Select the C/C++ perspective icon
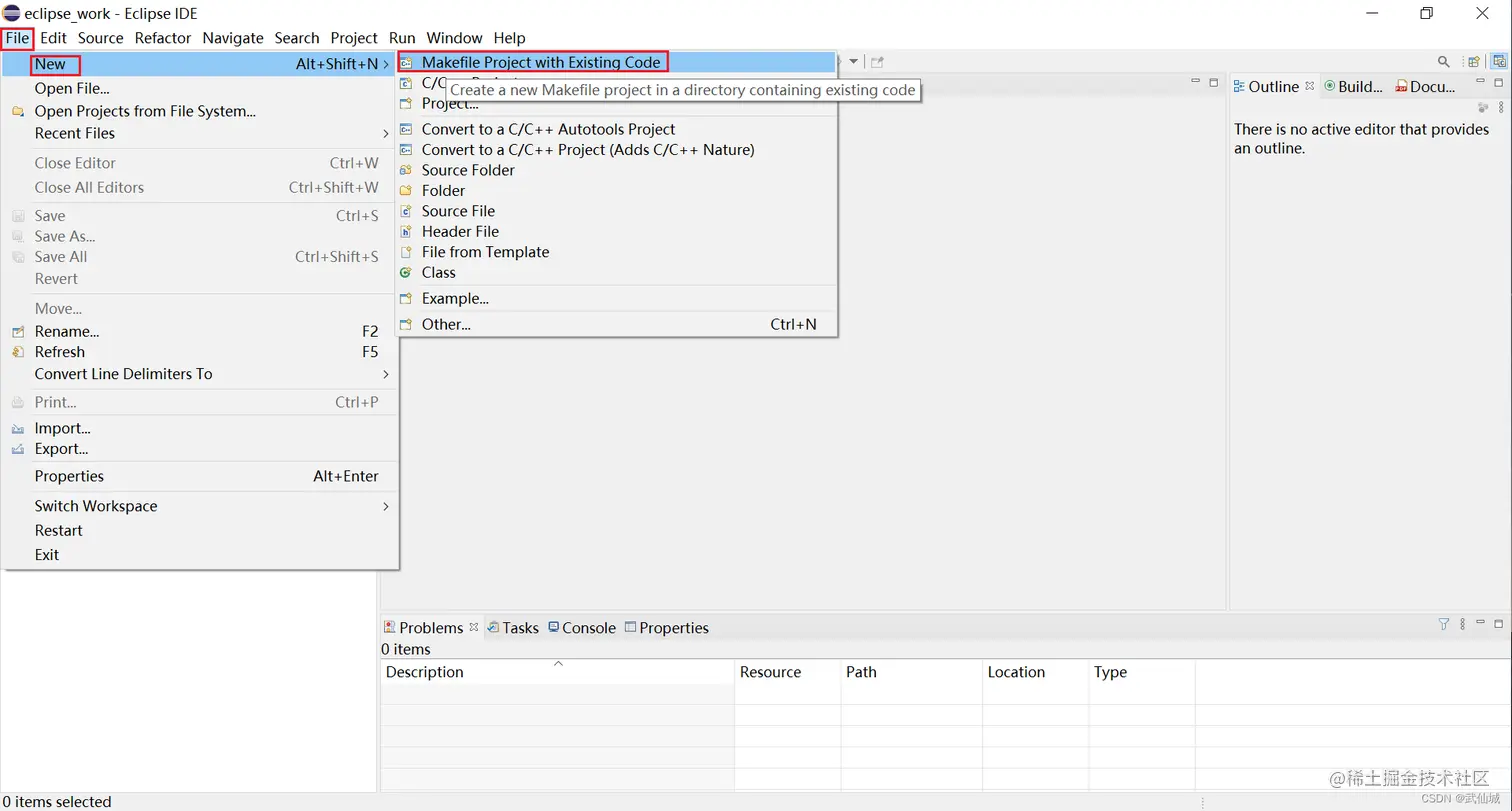The image size is (1512, 811). [x=1499, y=62]
